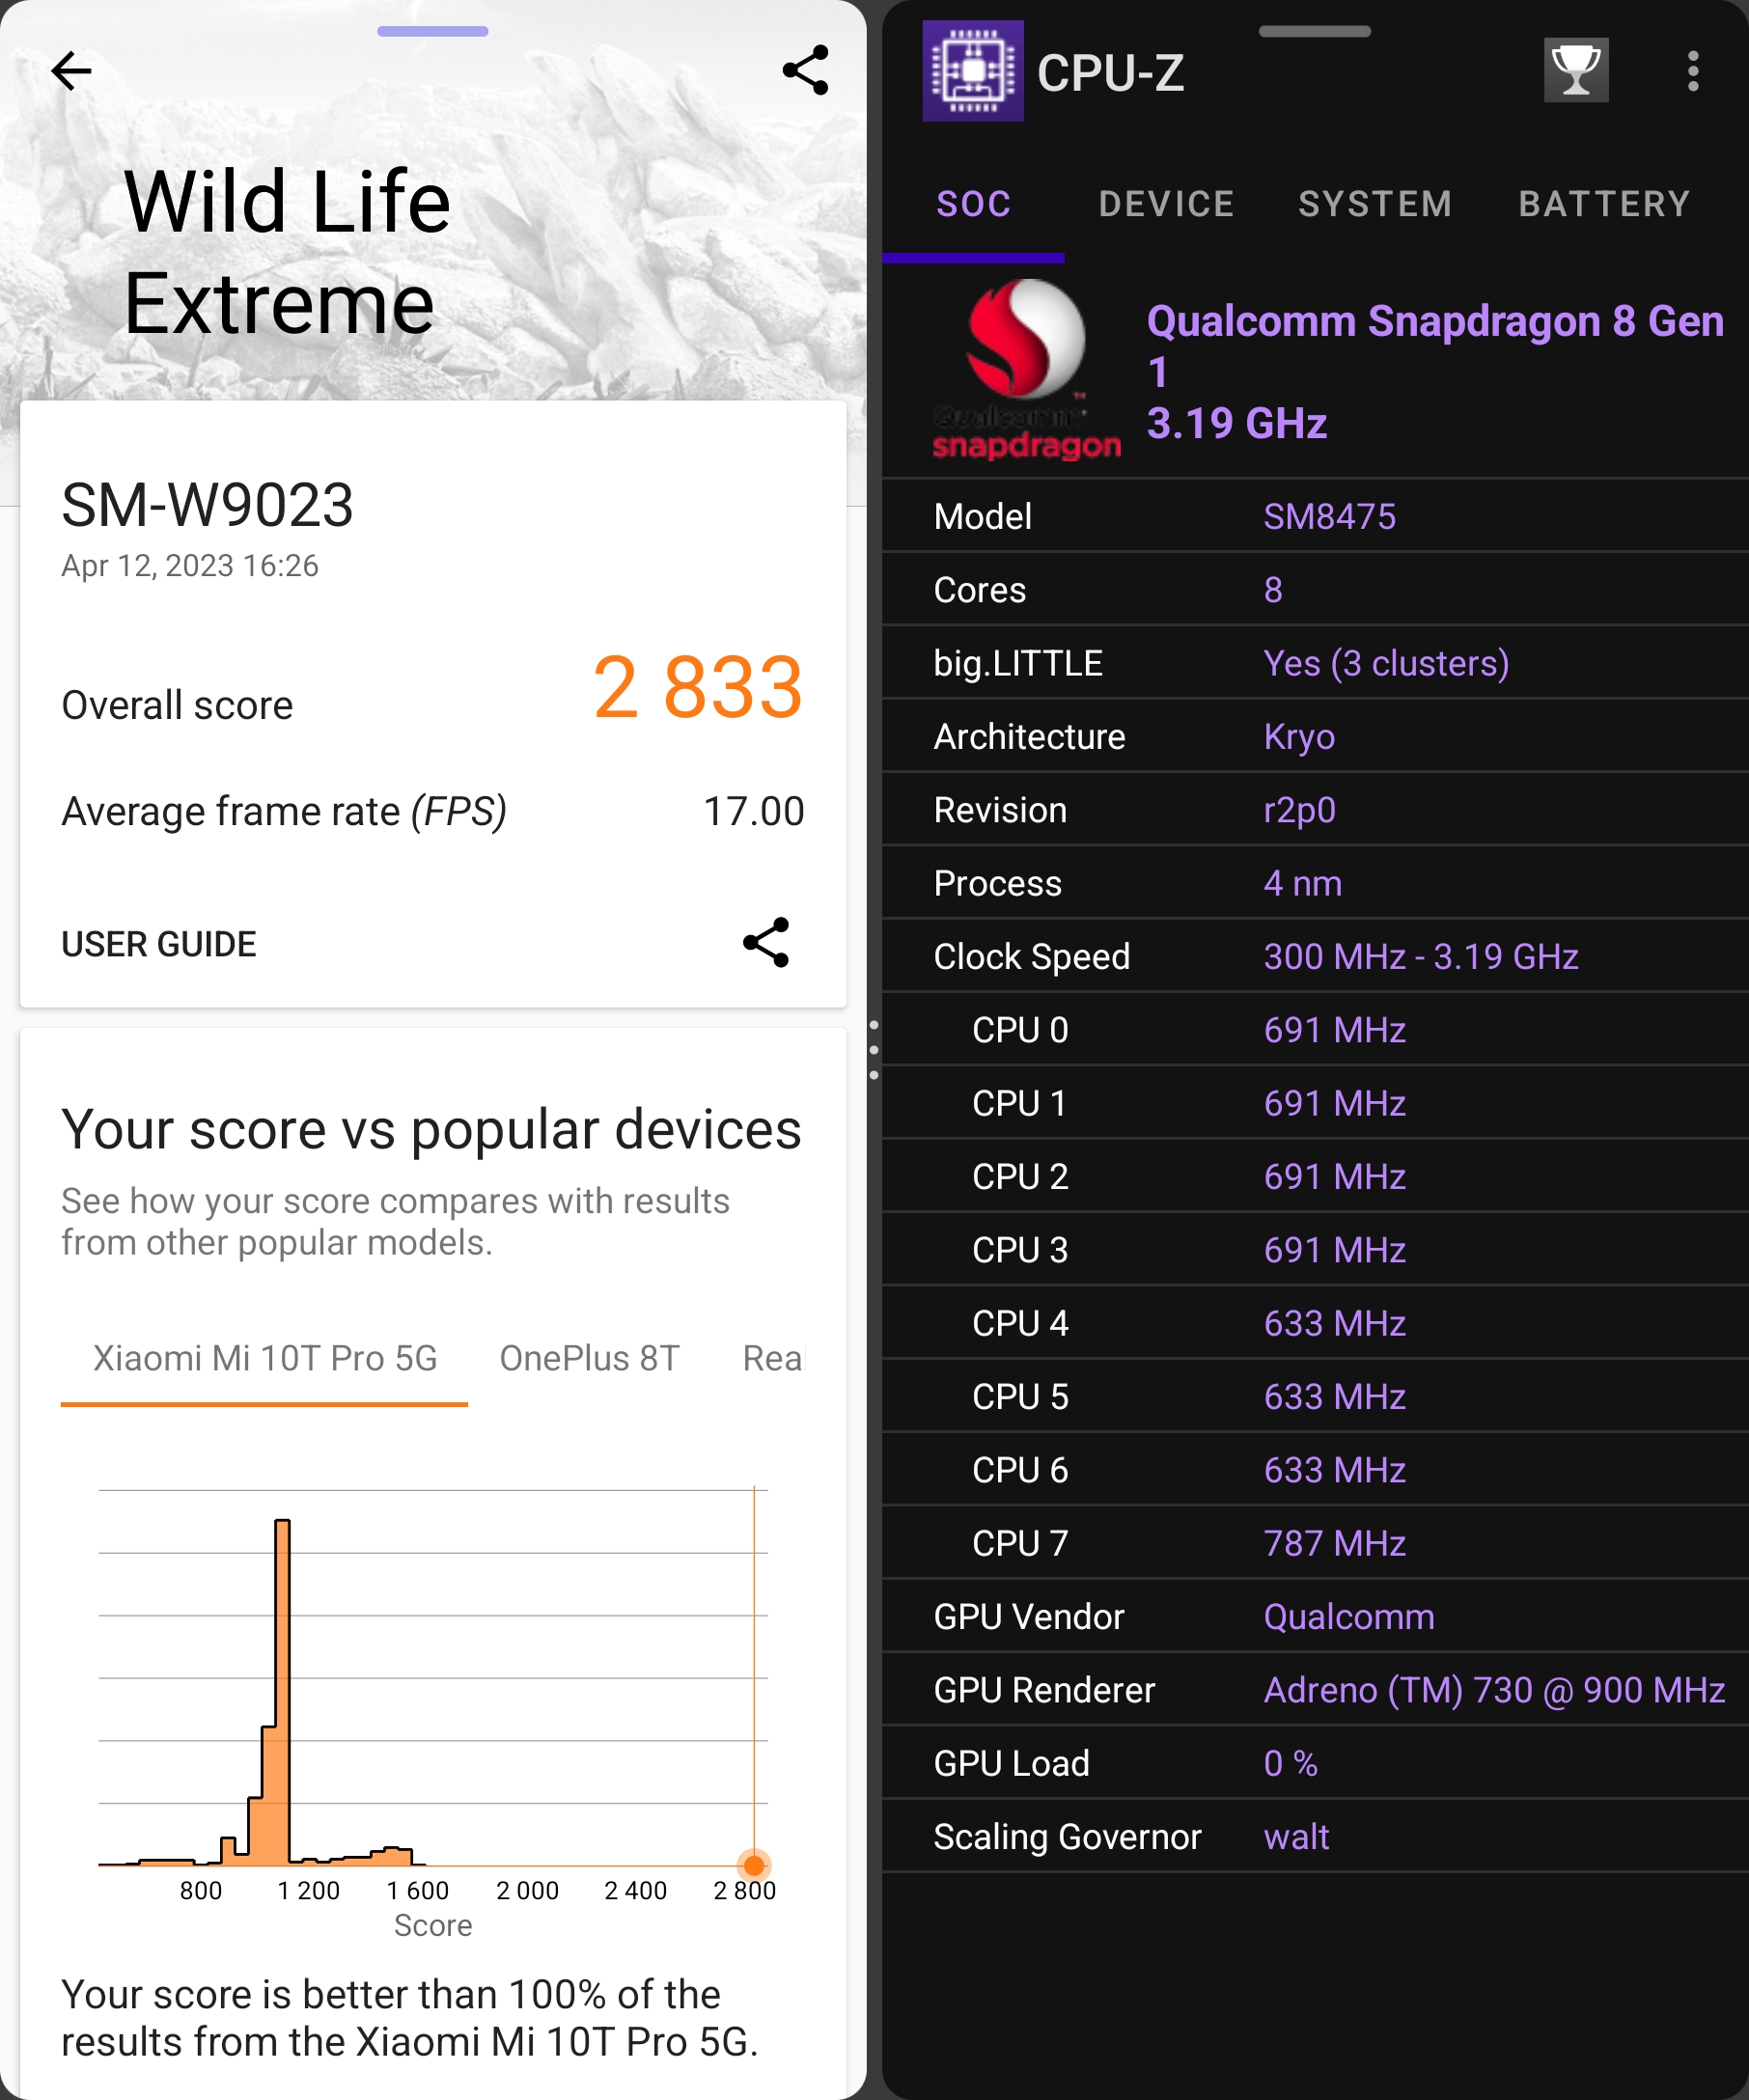1749x2100 pixels.
Task: Tap the Overall score label
Action: (x=177, y=705)
